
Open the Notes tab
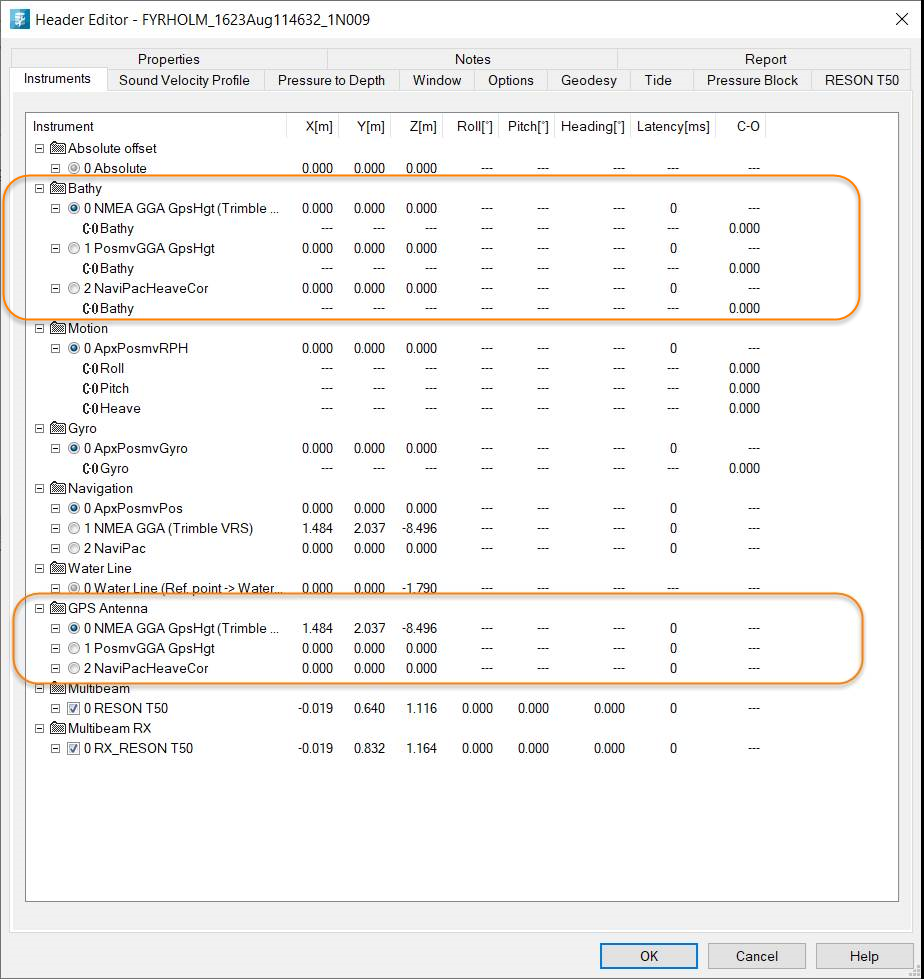(x=472, y=59)
